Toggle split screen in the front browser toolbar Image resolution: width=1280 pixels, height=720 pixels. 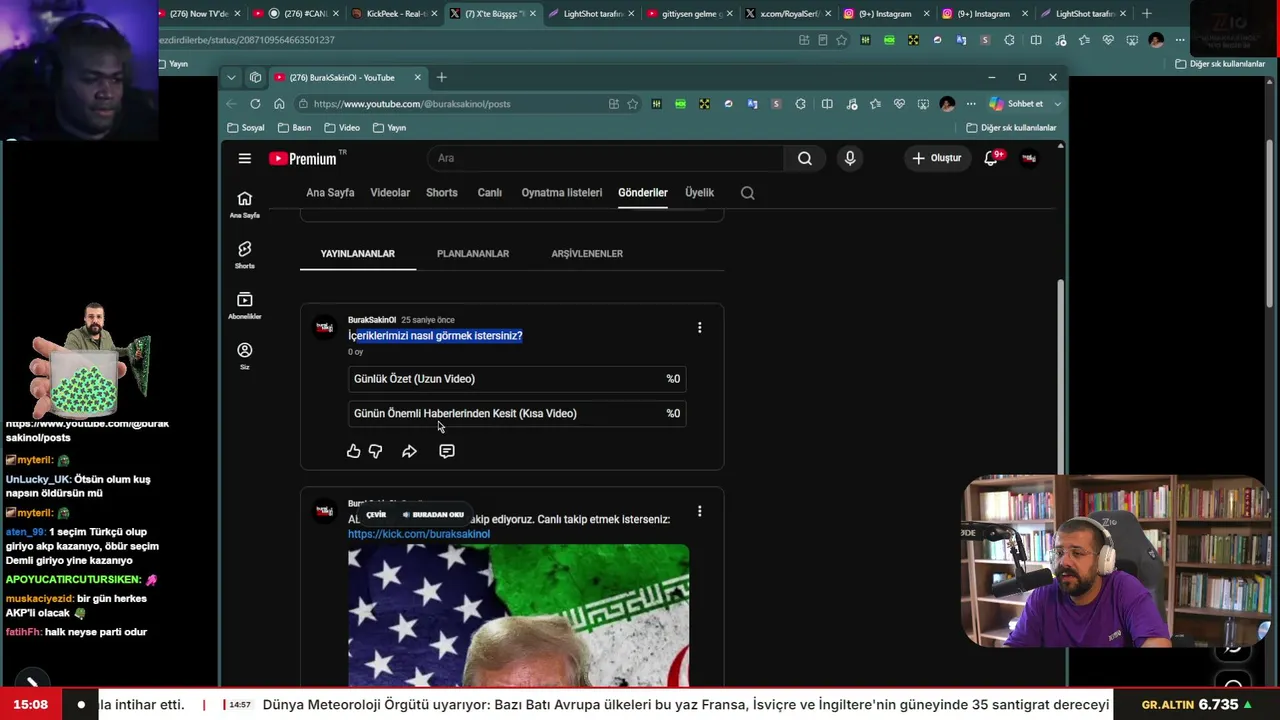[827, 104]
